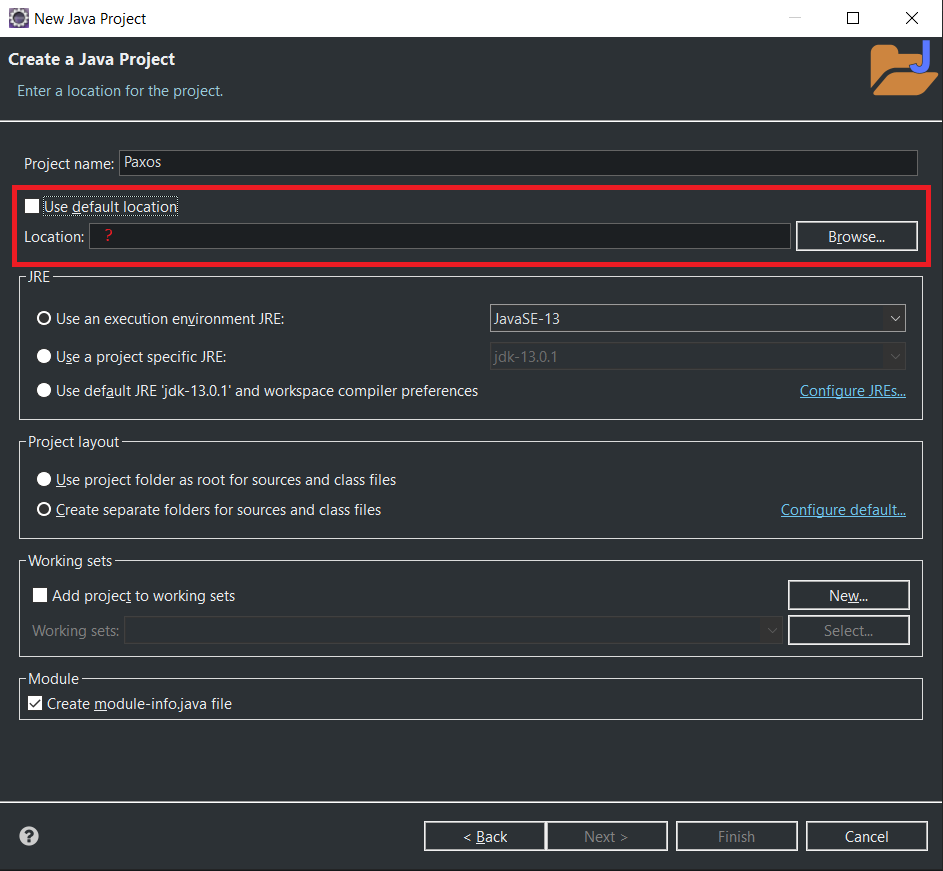This screenshot has height=871, width=943.
Task: Click the Location text field
Action: (440, 236)
